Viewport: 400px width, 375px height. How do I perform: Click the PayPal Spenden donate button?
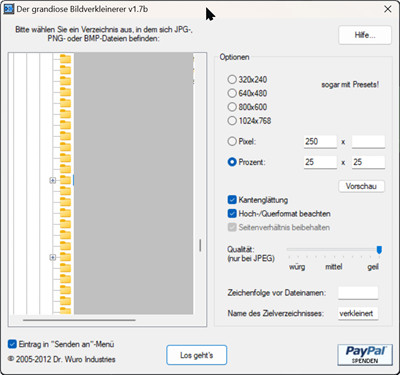pos(365,355)
